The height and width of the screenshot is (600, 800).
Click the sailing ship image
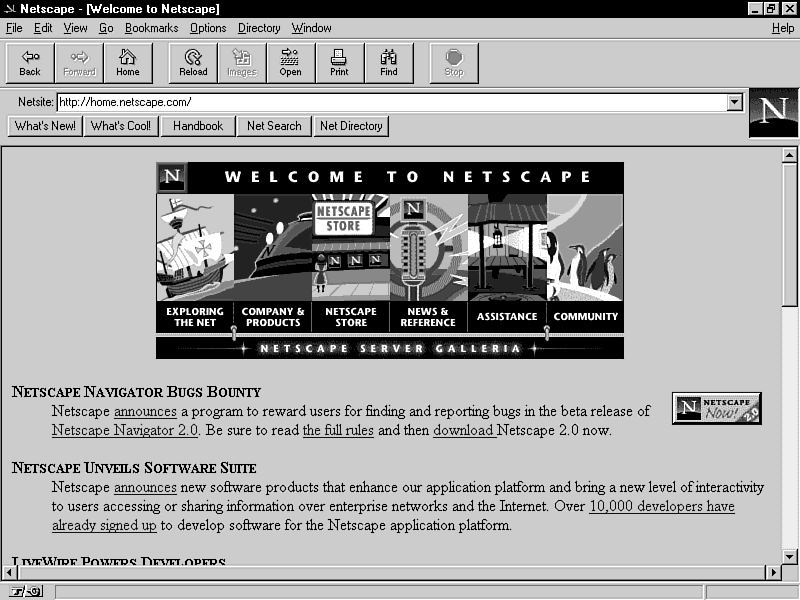[x=195, y=247]
